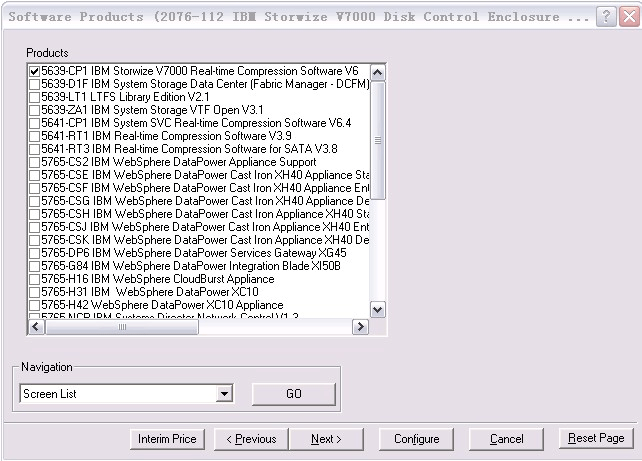Tick the 5765-CSF Cast Iron XH40 checkbox
Image resolution: width=642 pixels, height=461 pixels.
[34, 188]
